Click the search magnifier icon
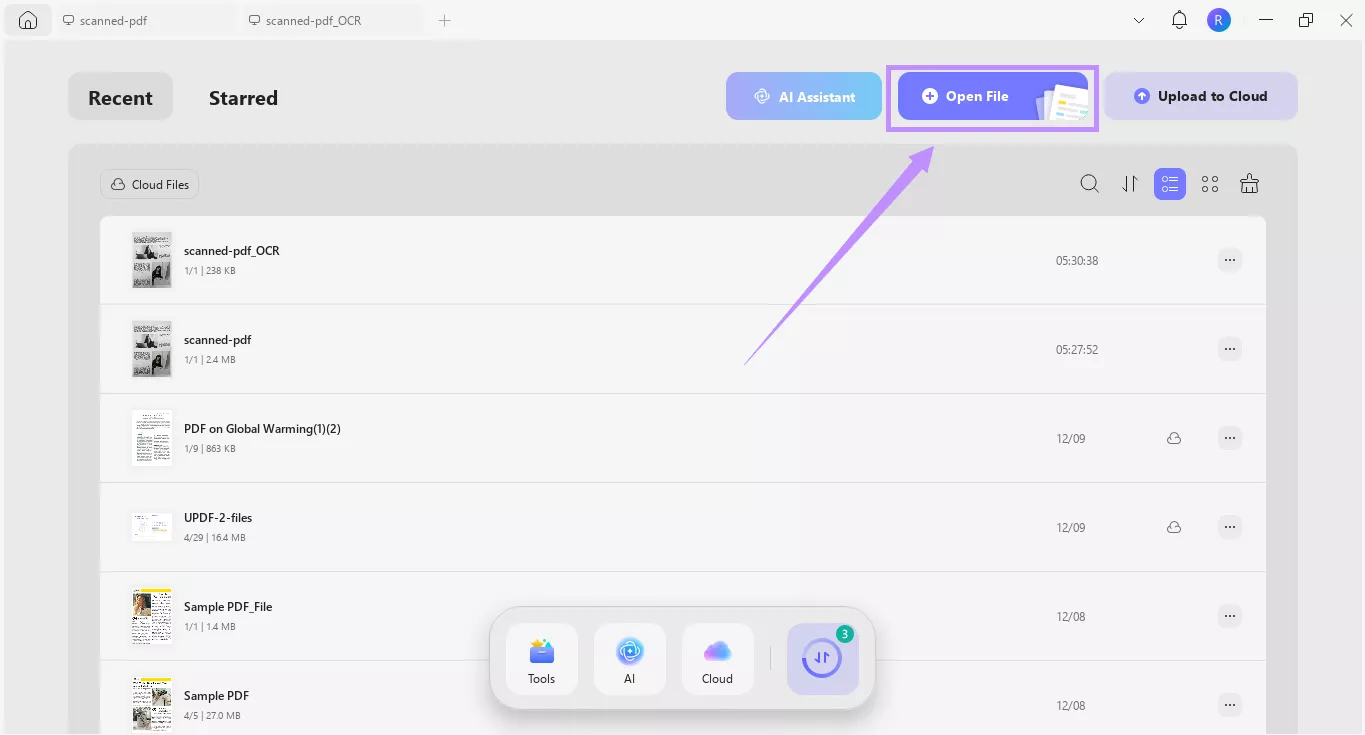 pos(1090,184)
